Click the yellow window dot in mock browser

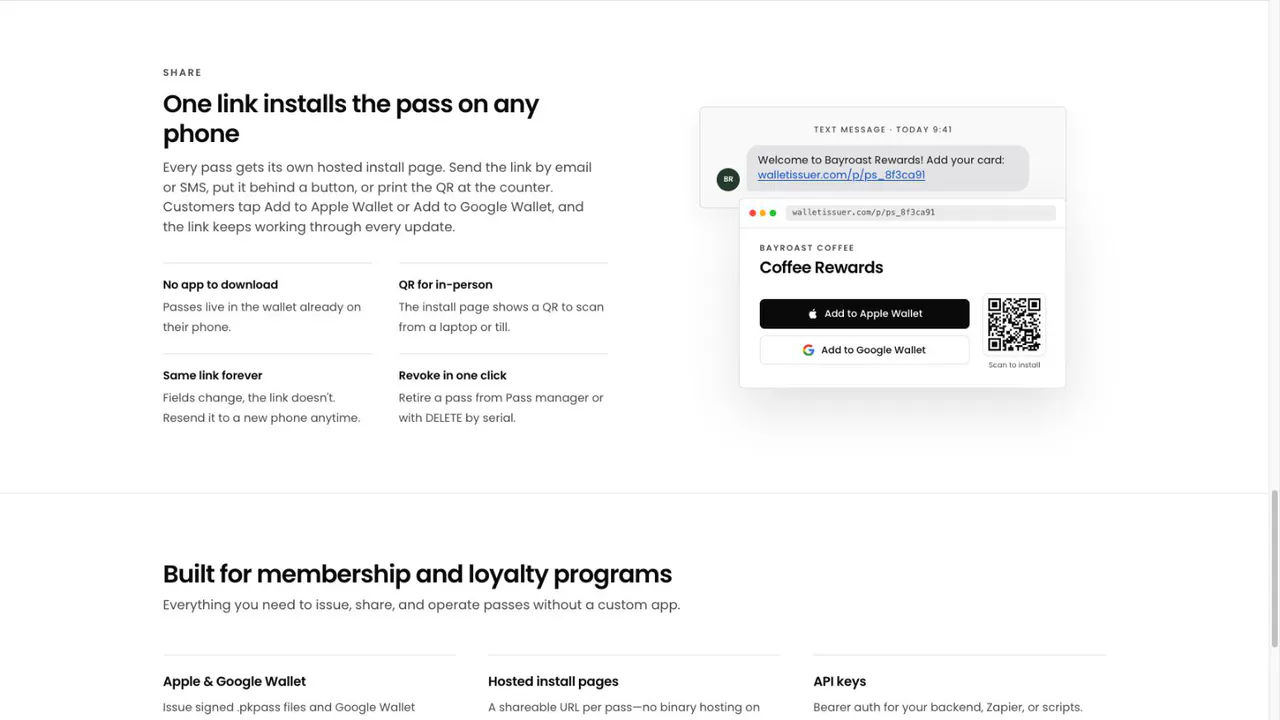tap(762, 213)
